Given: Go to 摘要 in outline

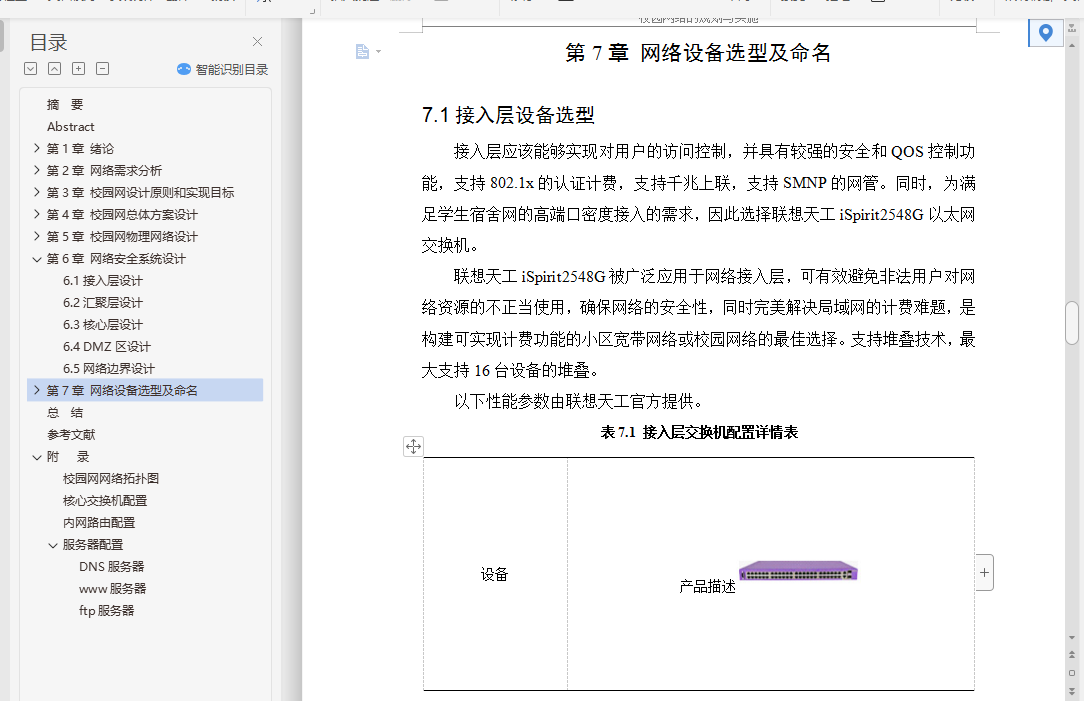Looking at the screenshot, I should tap(65, 104).
